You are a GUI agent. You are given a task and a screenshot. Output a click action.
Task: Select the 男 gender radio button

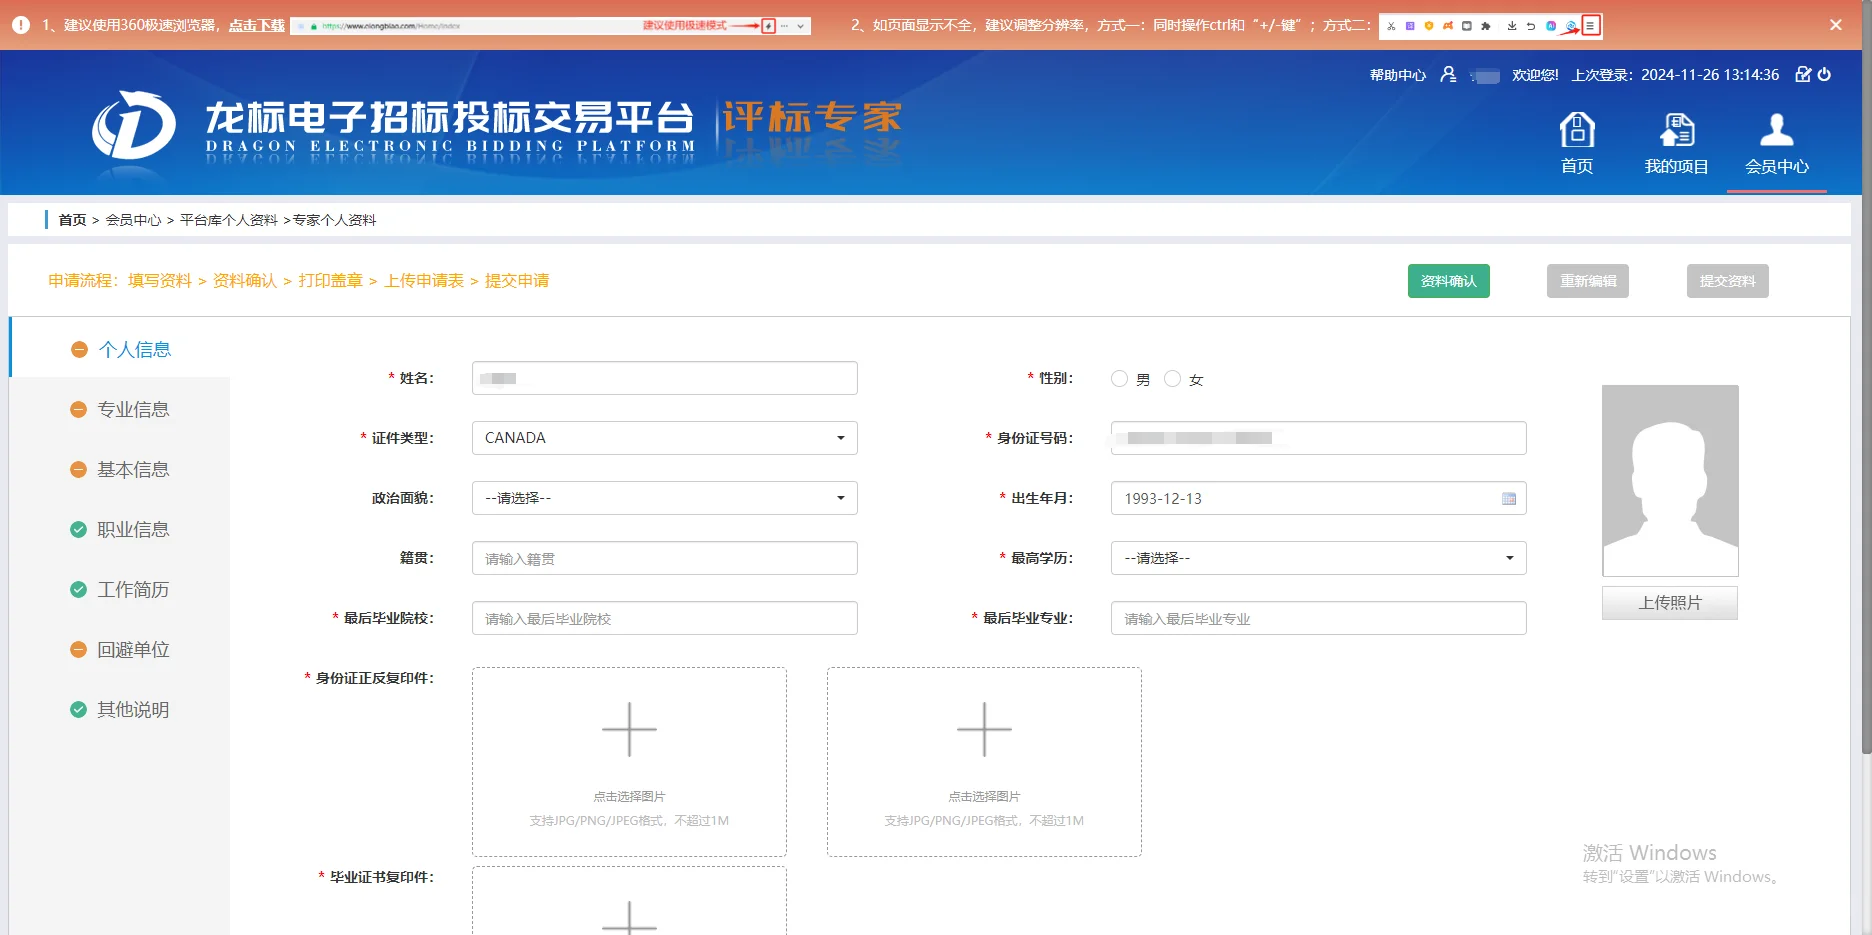pos(1119,379)
